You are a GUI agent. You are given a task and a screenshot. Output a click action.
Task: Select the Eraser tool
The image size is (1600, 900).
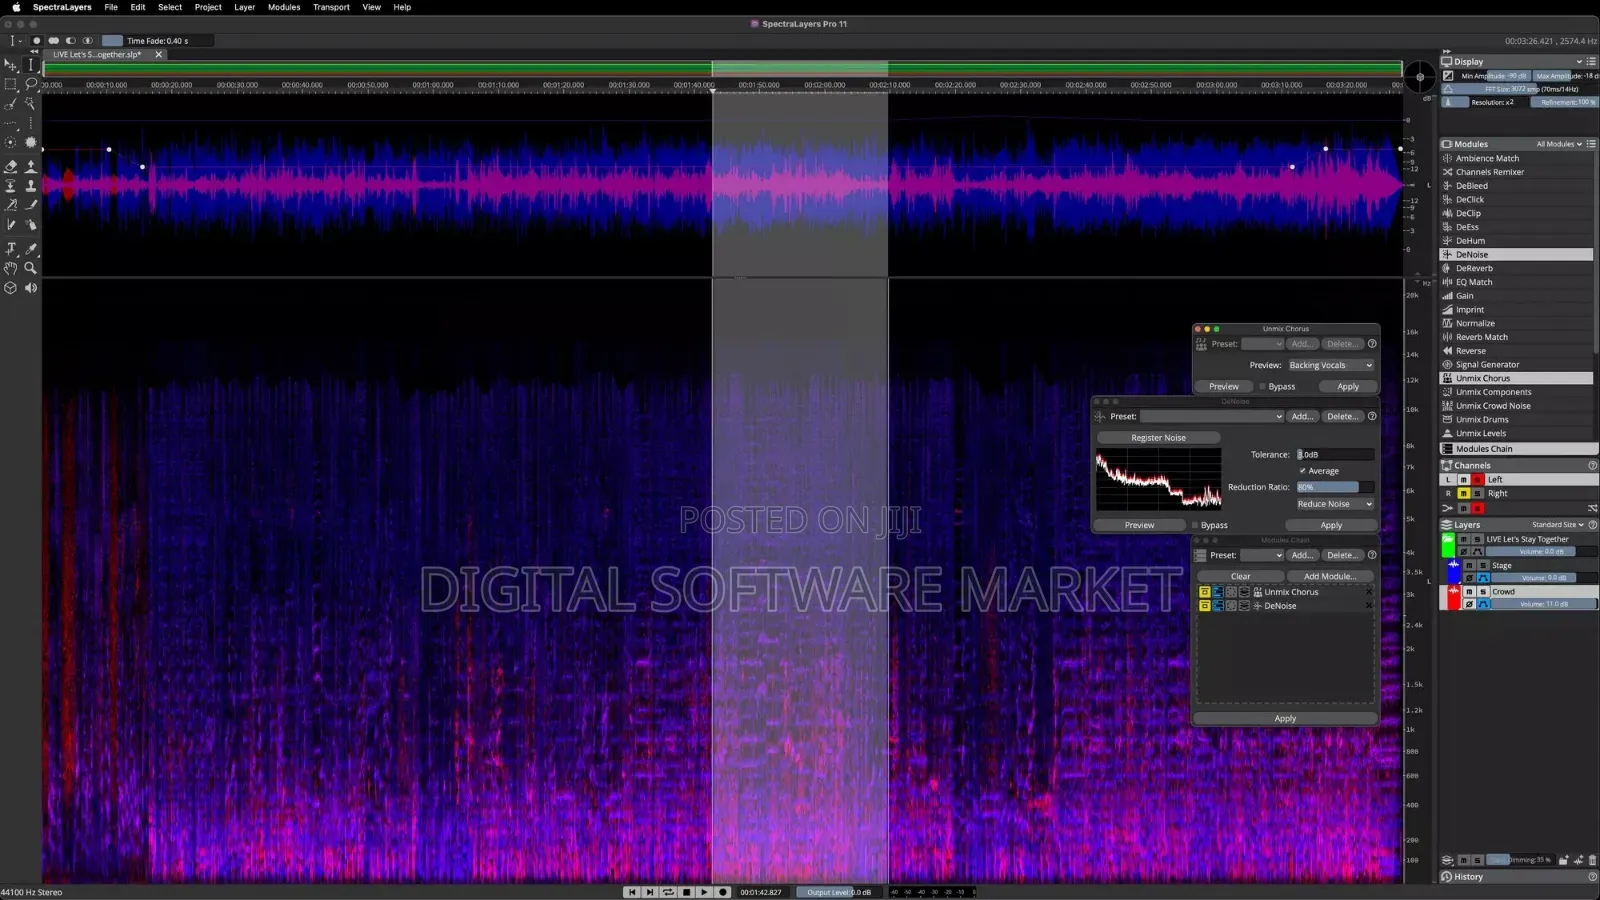[x=11, y=166]
